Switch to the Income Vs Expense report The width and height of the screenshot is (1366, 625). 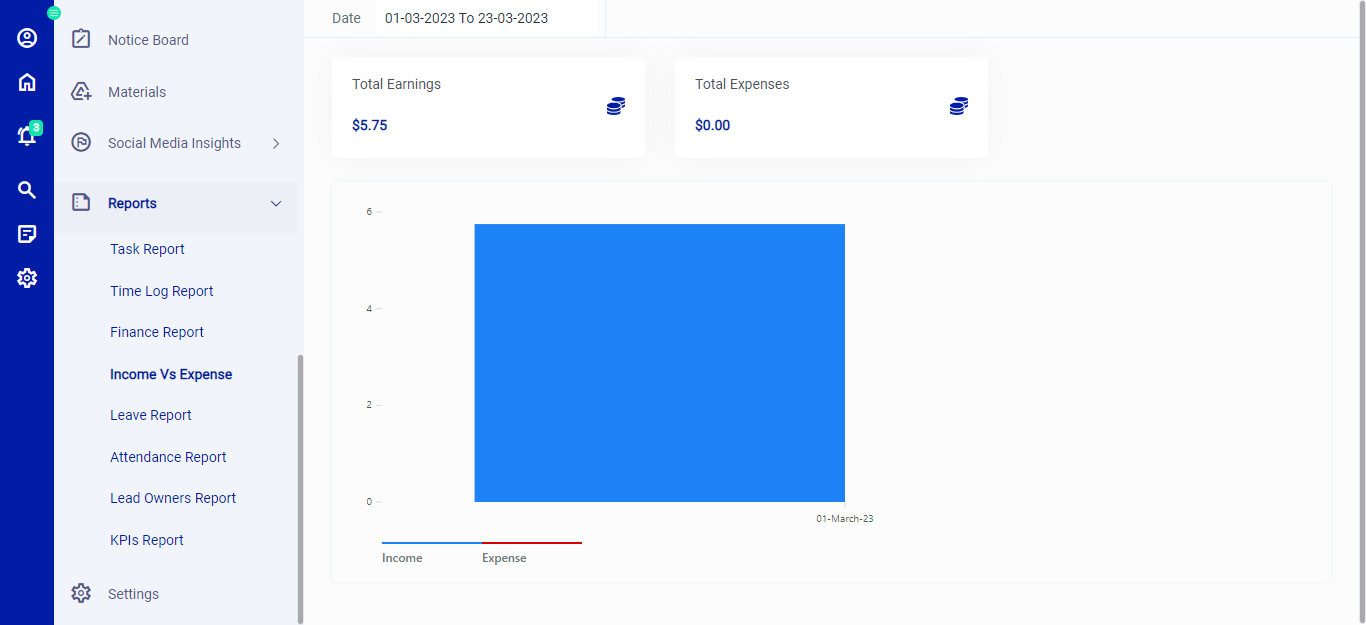point(170,373)
